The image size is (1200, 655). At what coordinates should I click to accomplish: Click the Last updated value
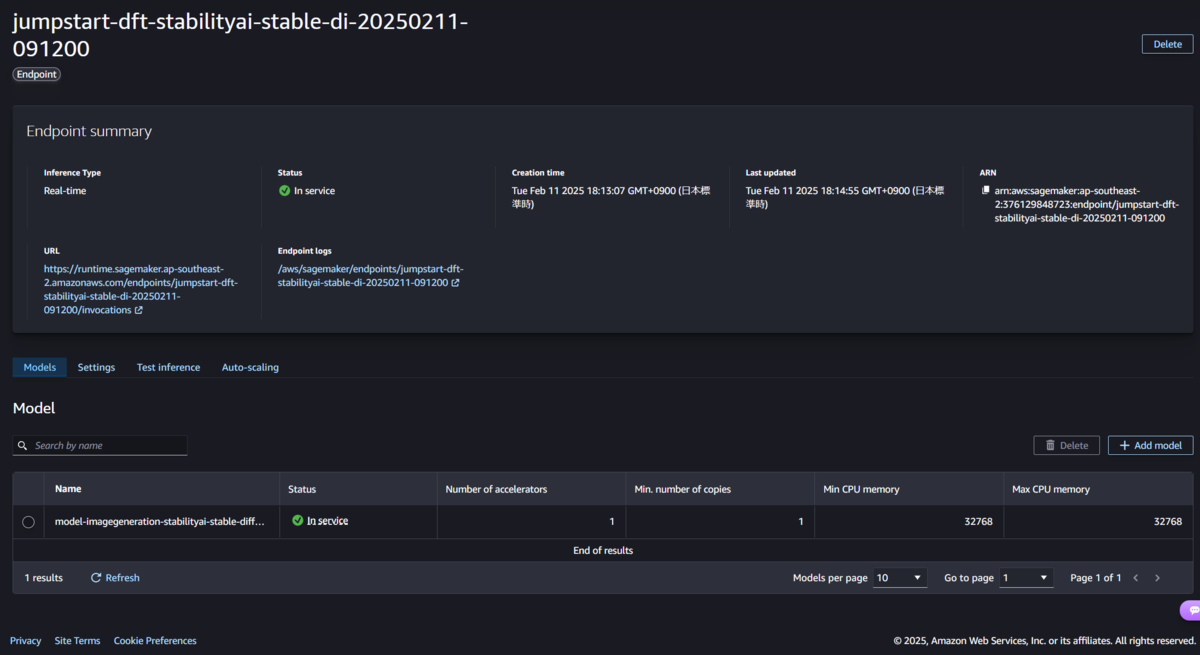[846, 197]
